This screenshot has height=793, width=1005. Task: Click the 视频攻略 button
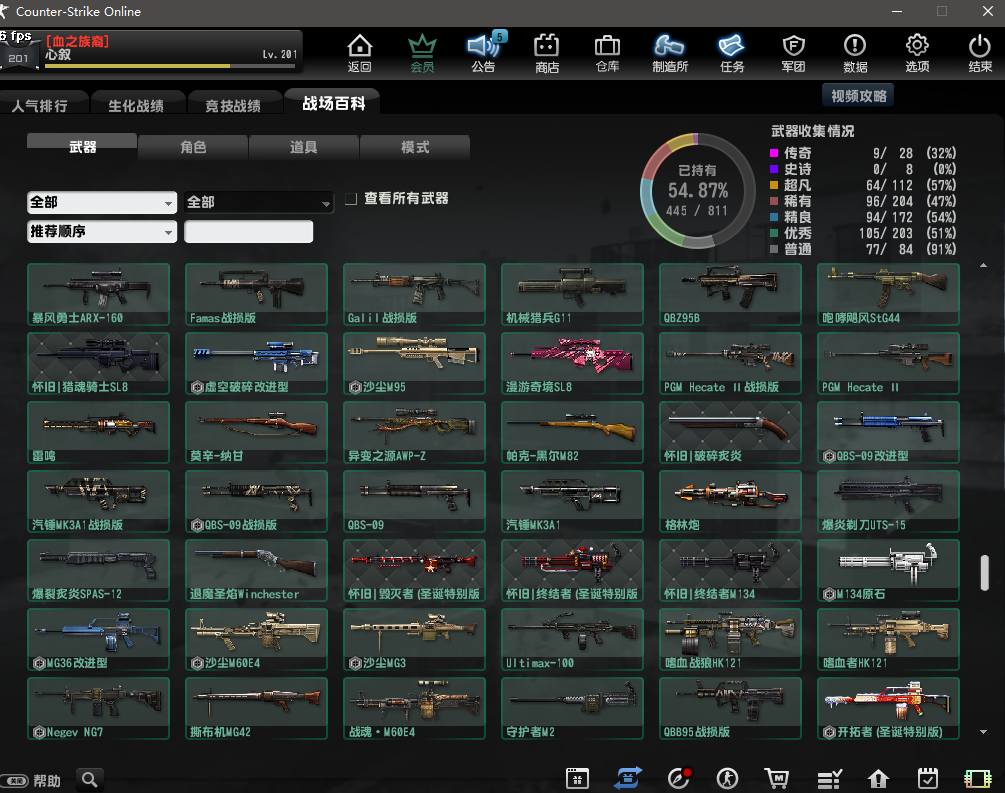pyautogui.click(x=858, y=96)
